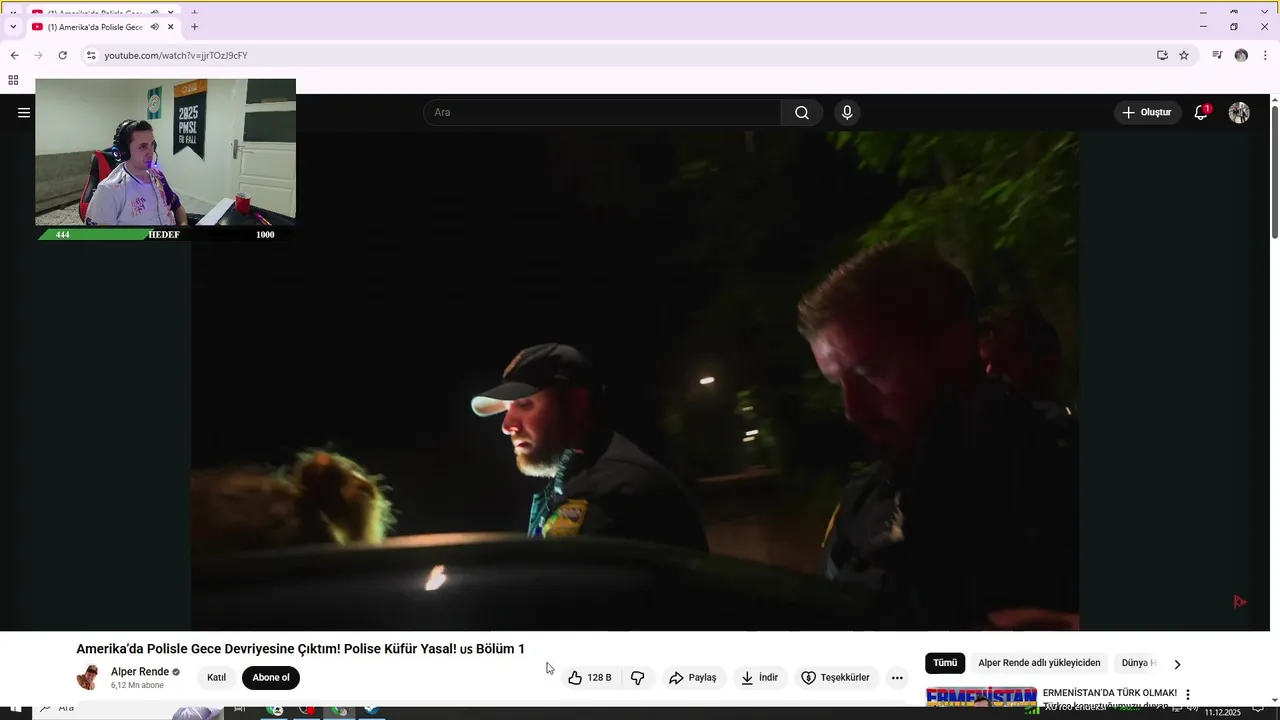
Task: Go forward with browser forward arrow
Action: click(x=38, y=55)
